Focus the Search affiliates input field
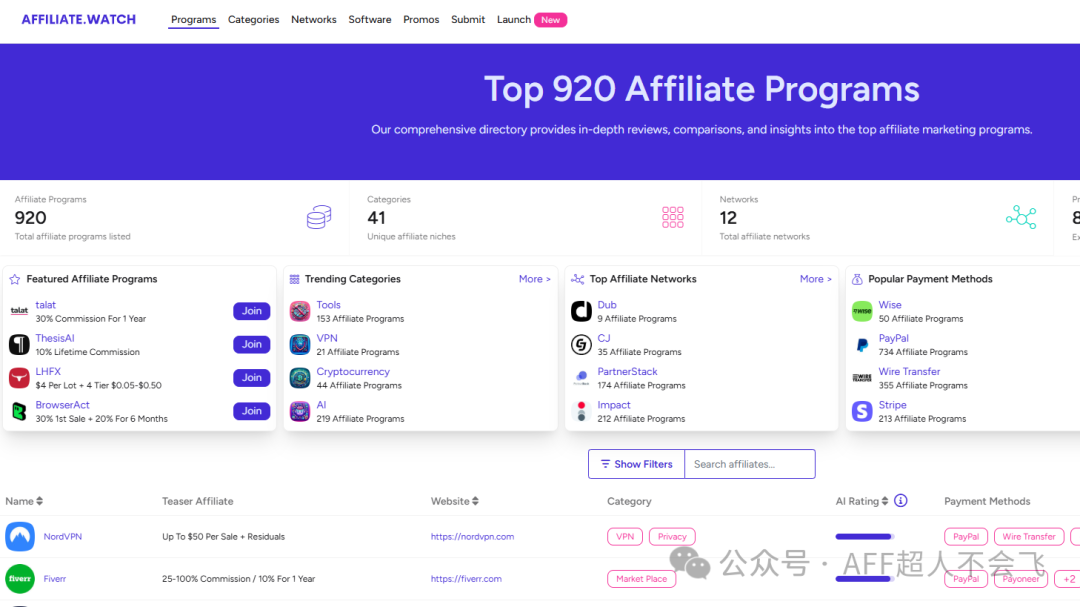This screenshot has height=607, width=1080. 750,464
